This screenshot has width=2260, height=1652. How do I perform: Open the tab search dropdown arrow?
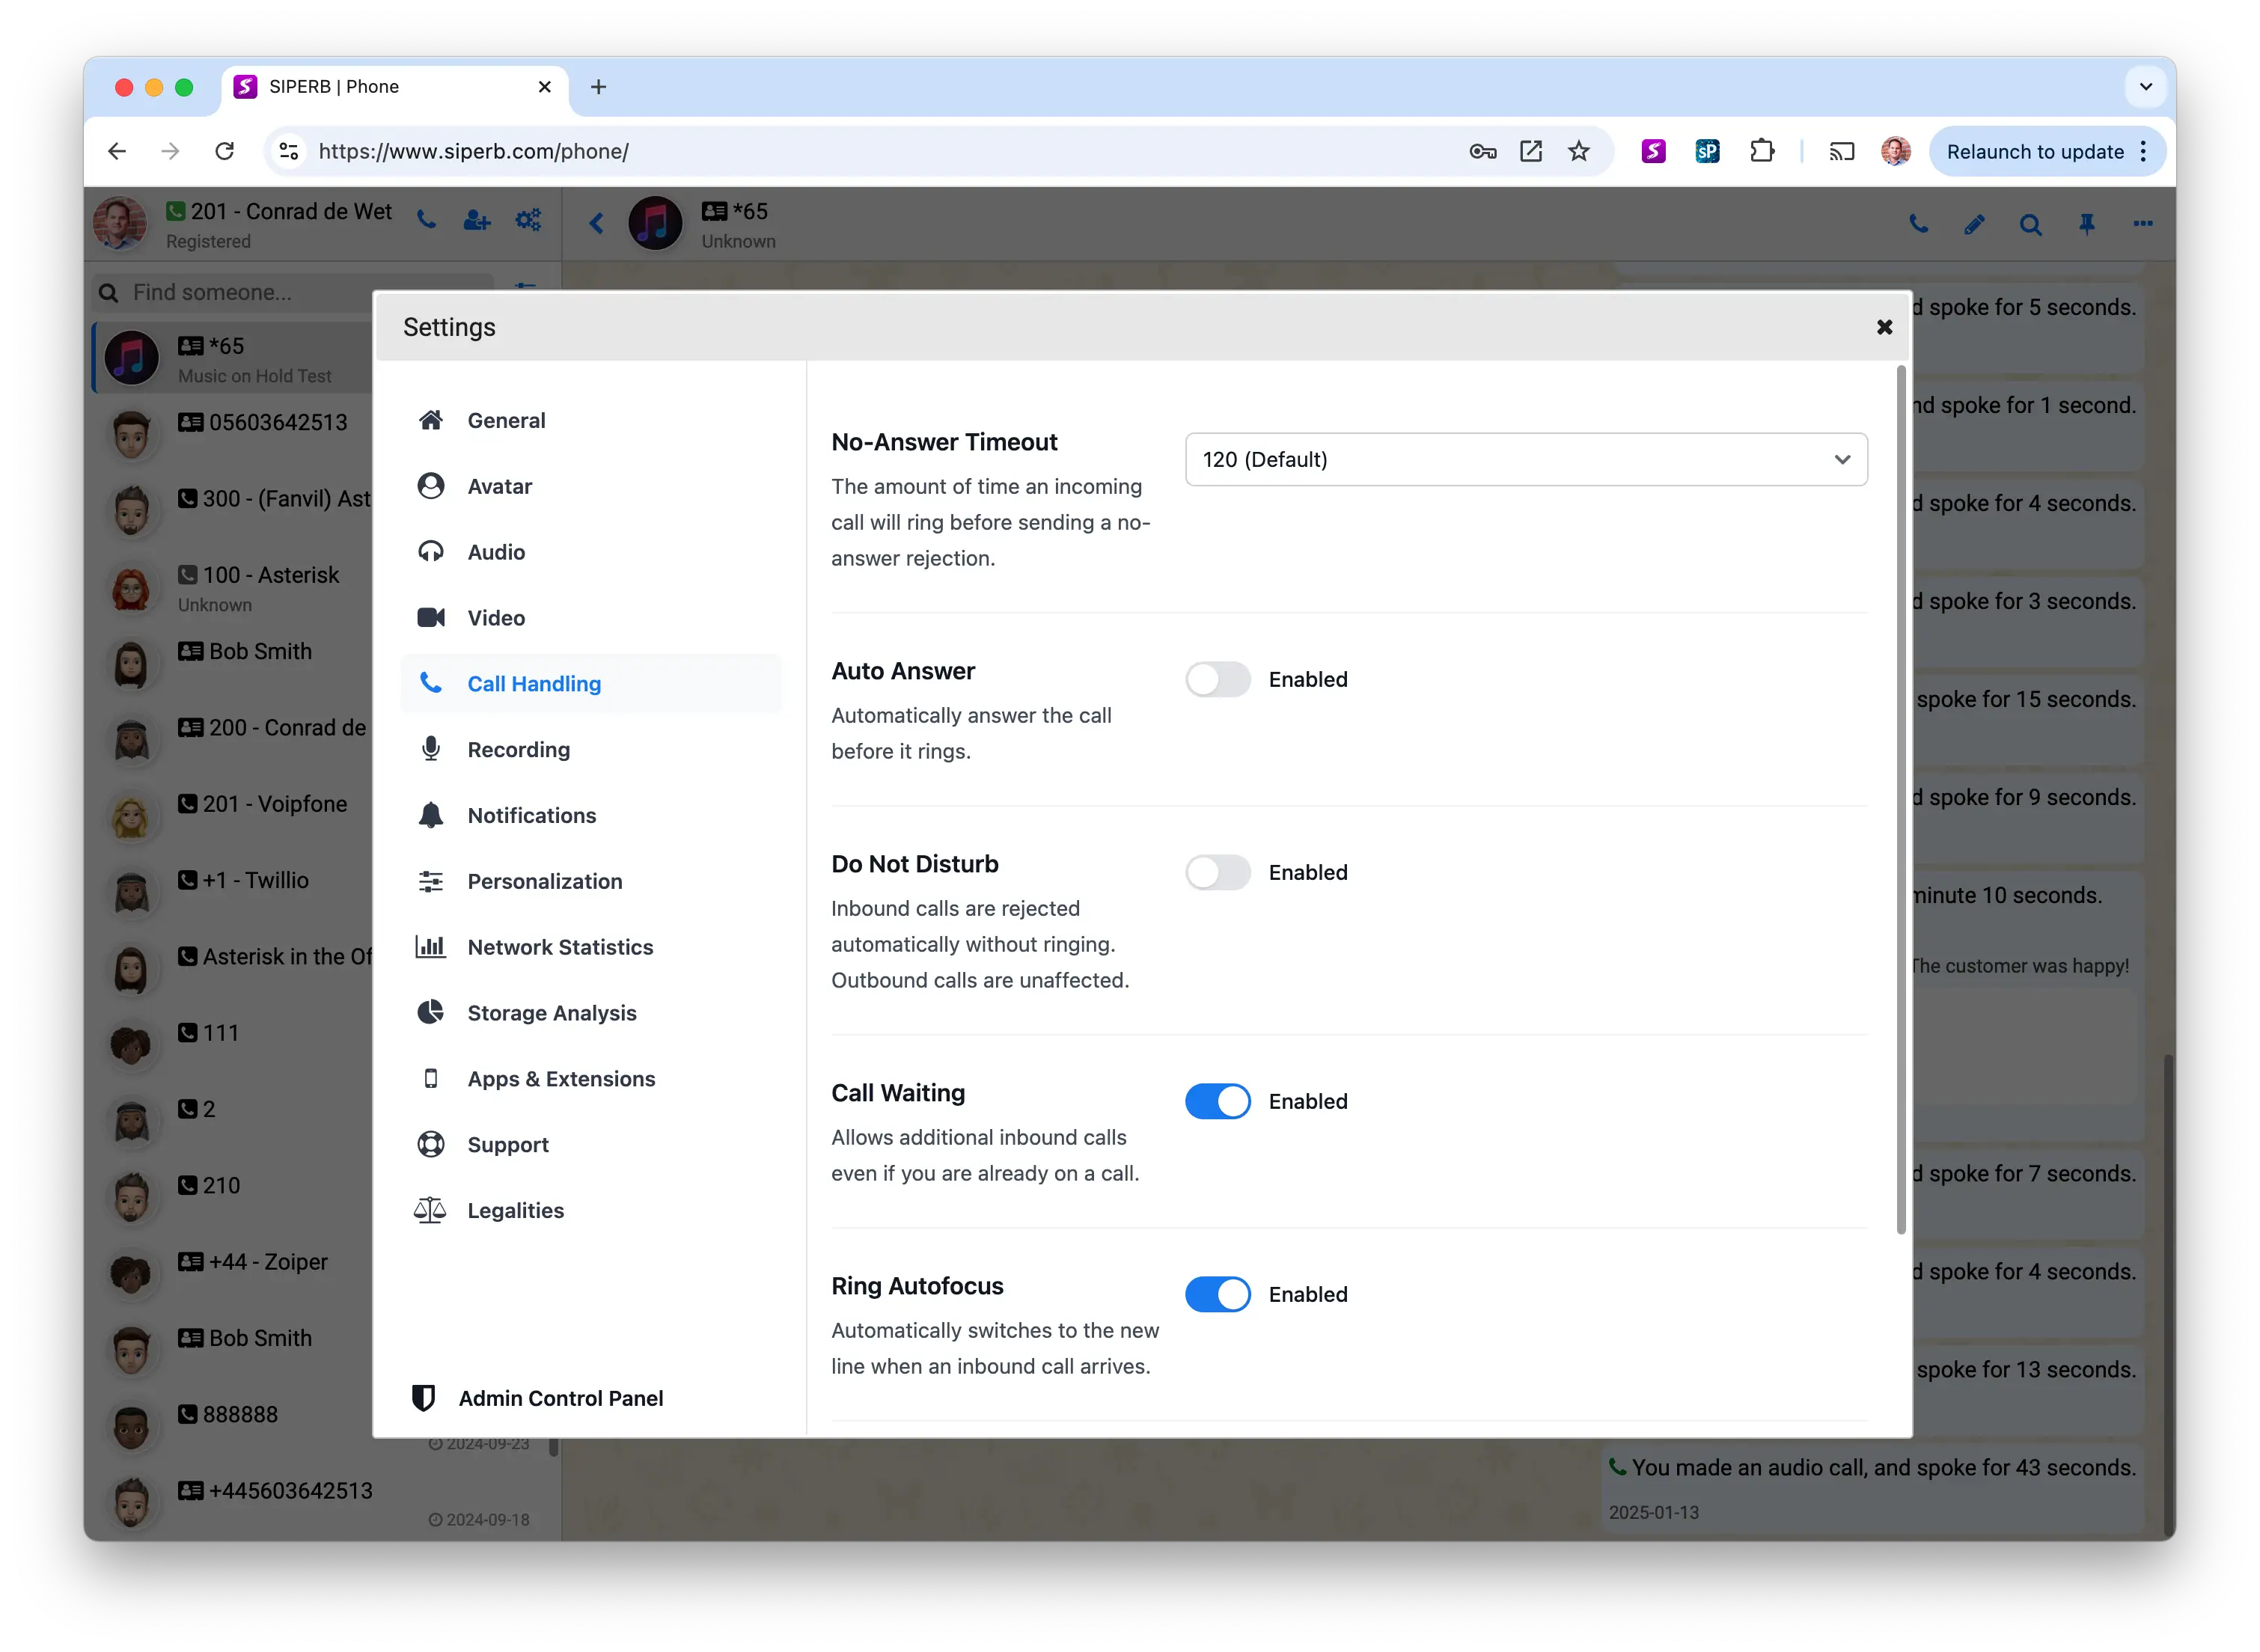(x=2146, y=87)
